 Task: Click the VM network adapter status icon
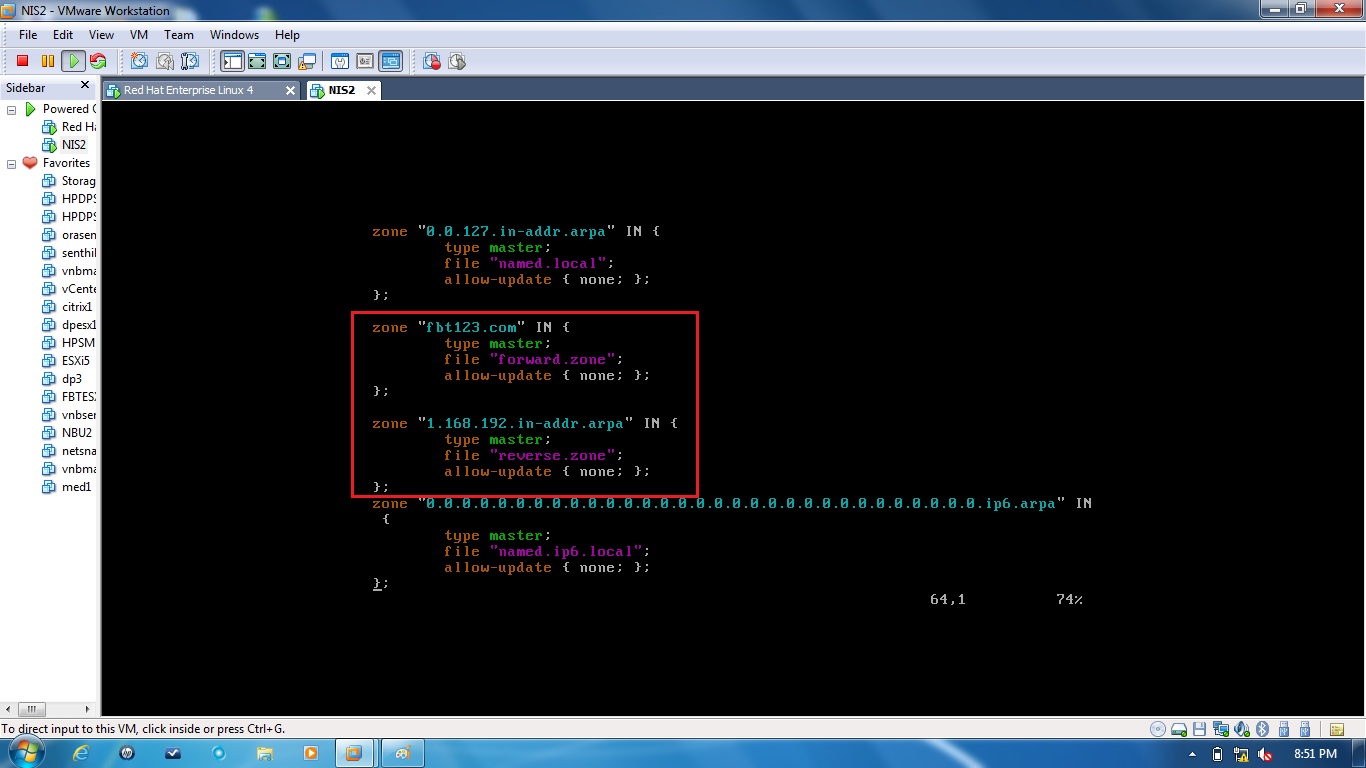click(1219, 729)
